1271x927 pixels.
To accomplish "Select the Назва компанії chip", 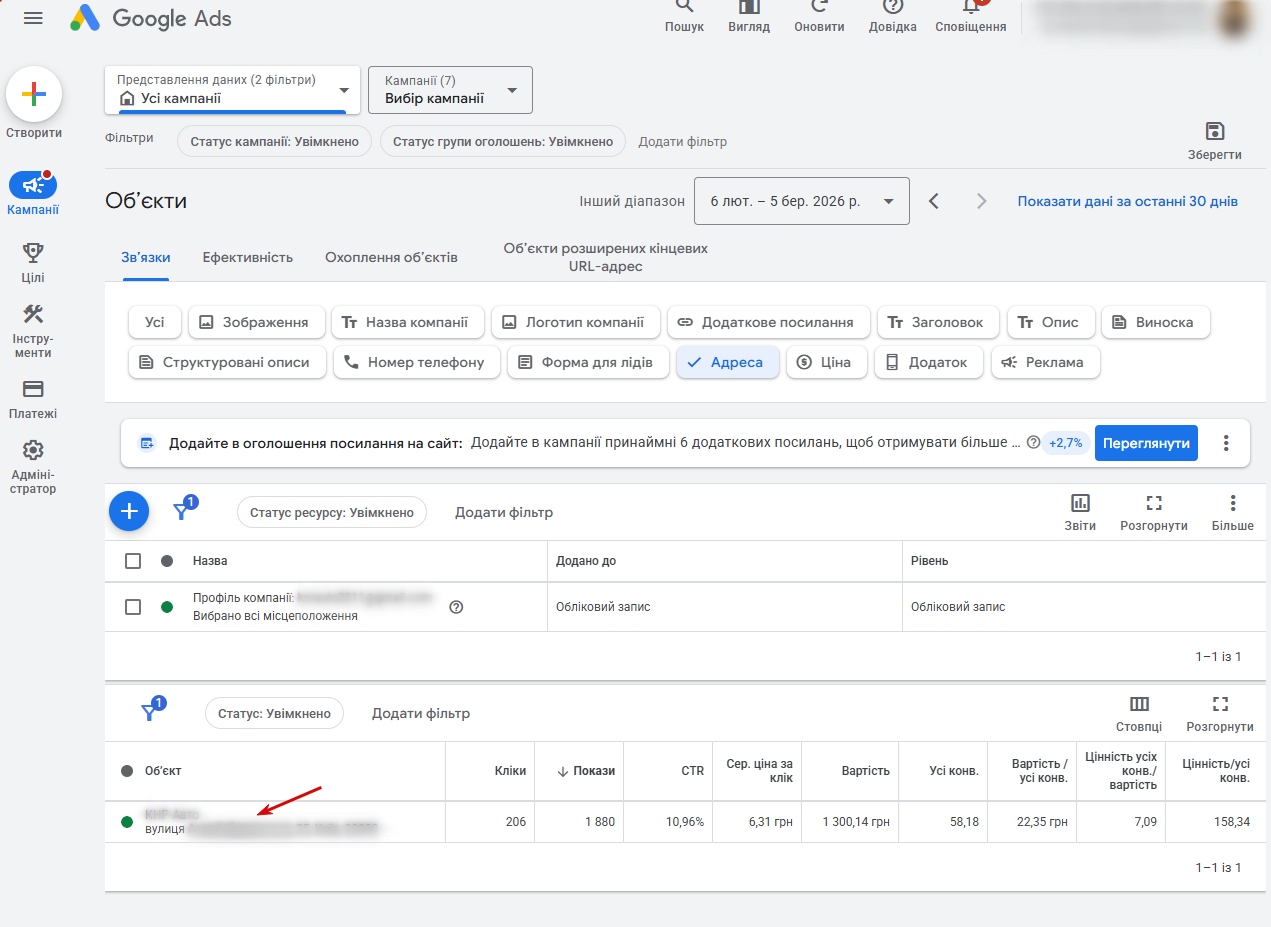I will coord(408,322).
